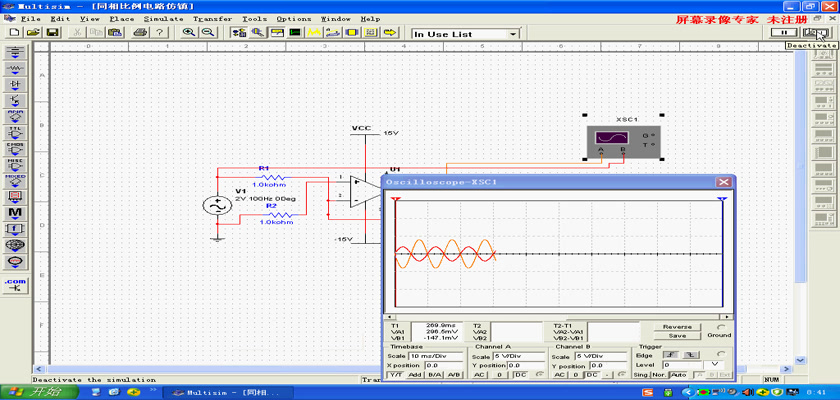Zoom in on the schematic
Viewport: 840px width, 400px height.
(x=189, y=33)
